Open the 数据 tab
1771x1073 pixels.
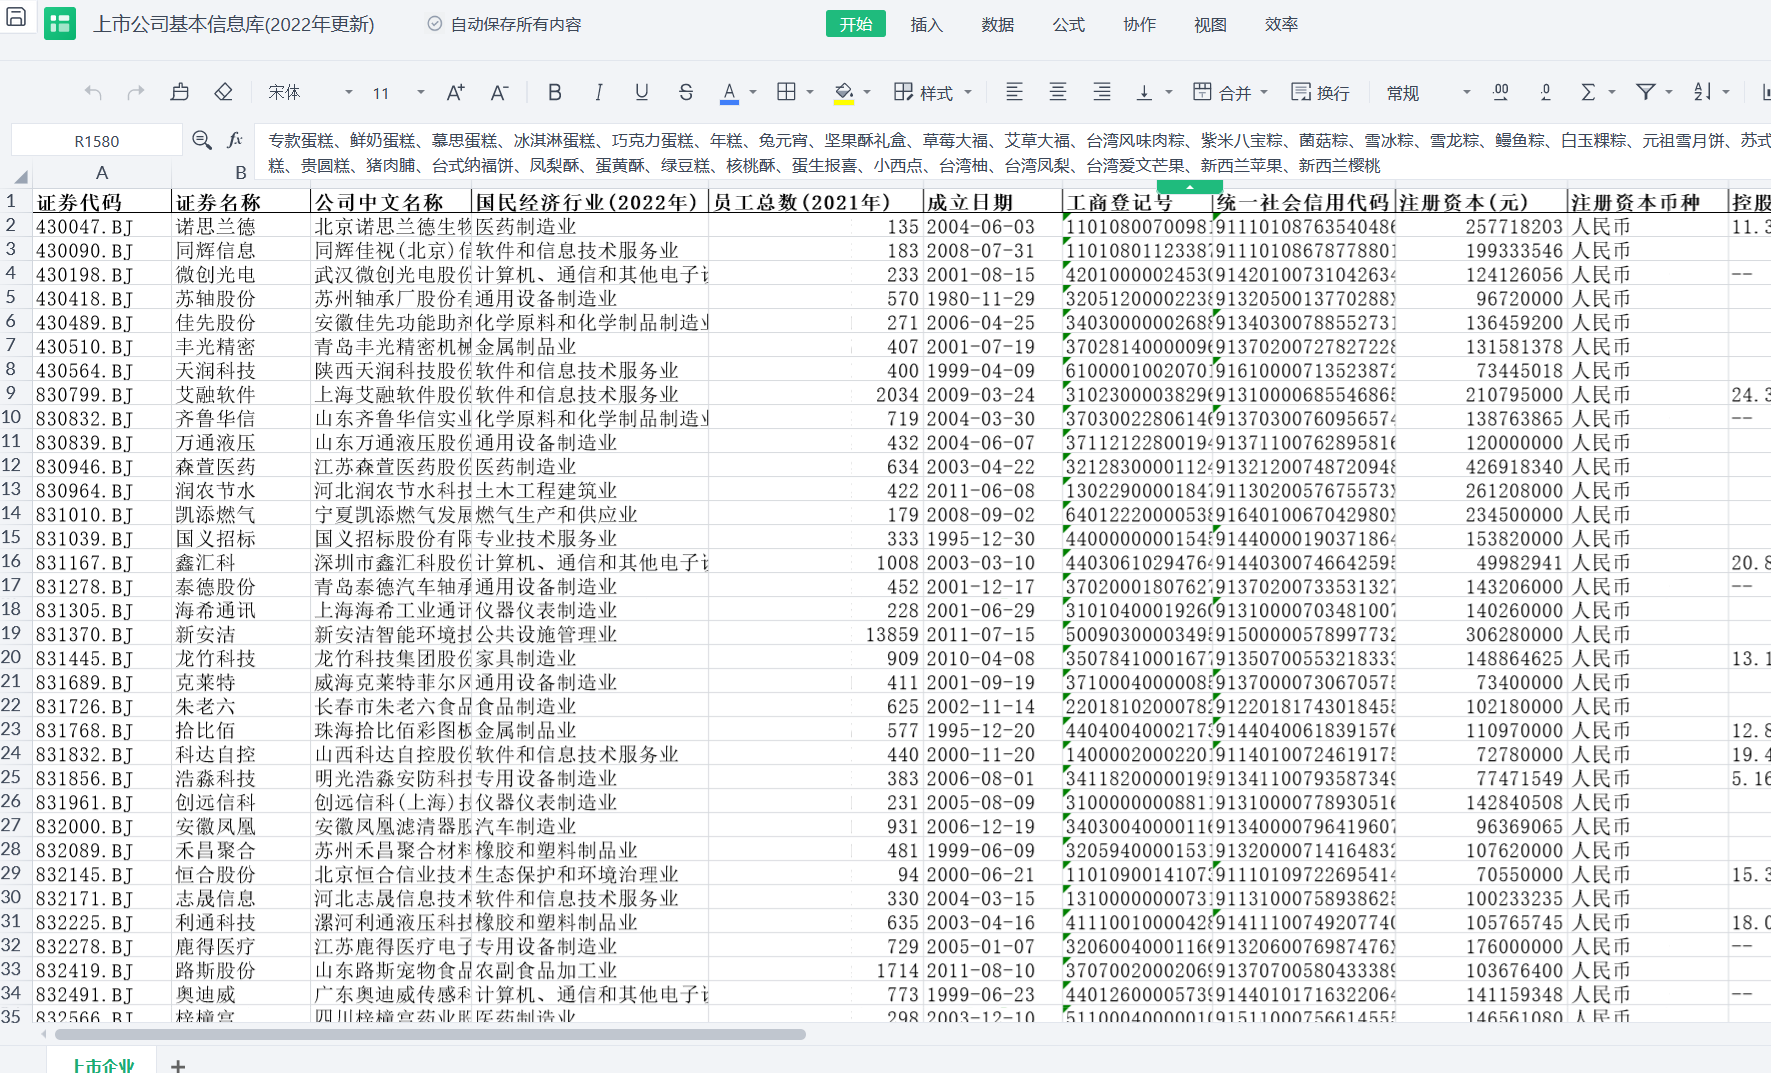click(998, 24)
